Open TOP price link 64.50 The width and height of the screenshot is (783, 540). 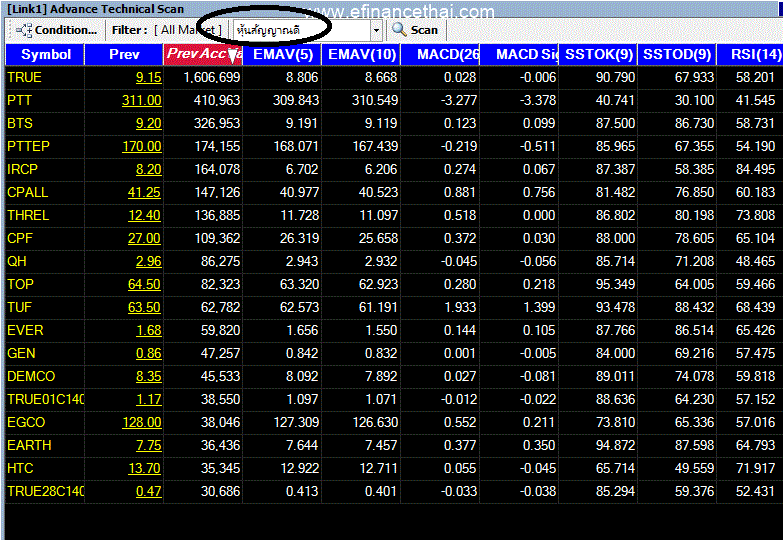click(144, 285)
